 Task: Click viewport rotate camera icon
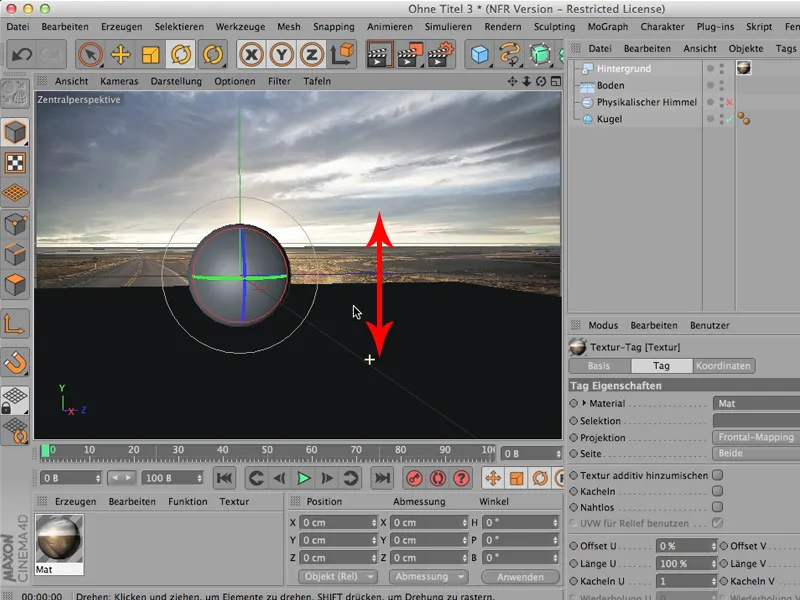[541, 82]
